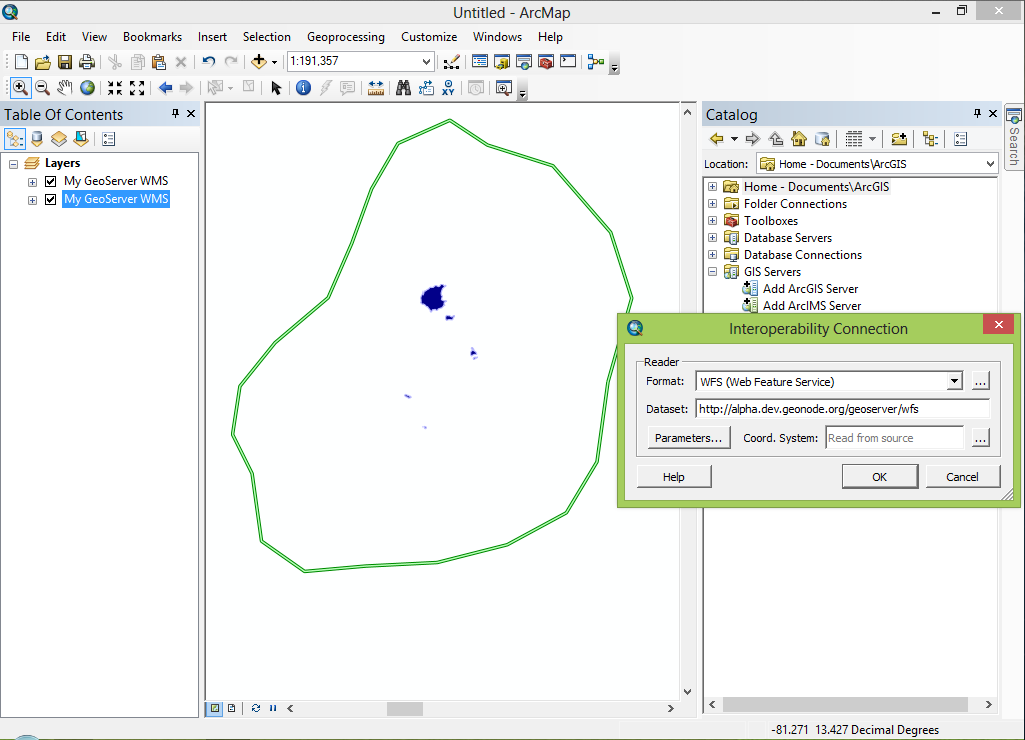Click the Fixed Zoom In icon
This screenshot has height=740, width=1025.
point(115,88)
